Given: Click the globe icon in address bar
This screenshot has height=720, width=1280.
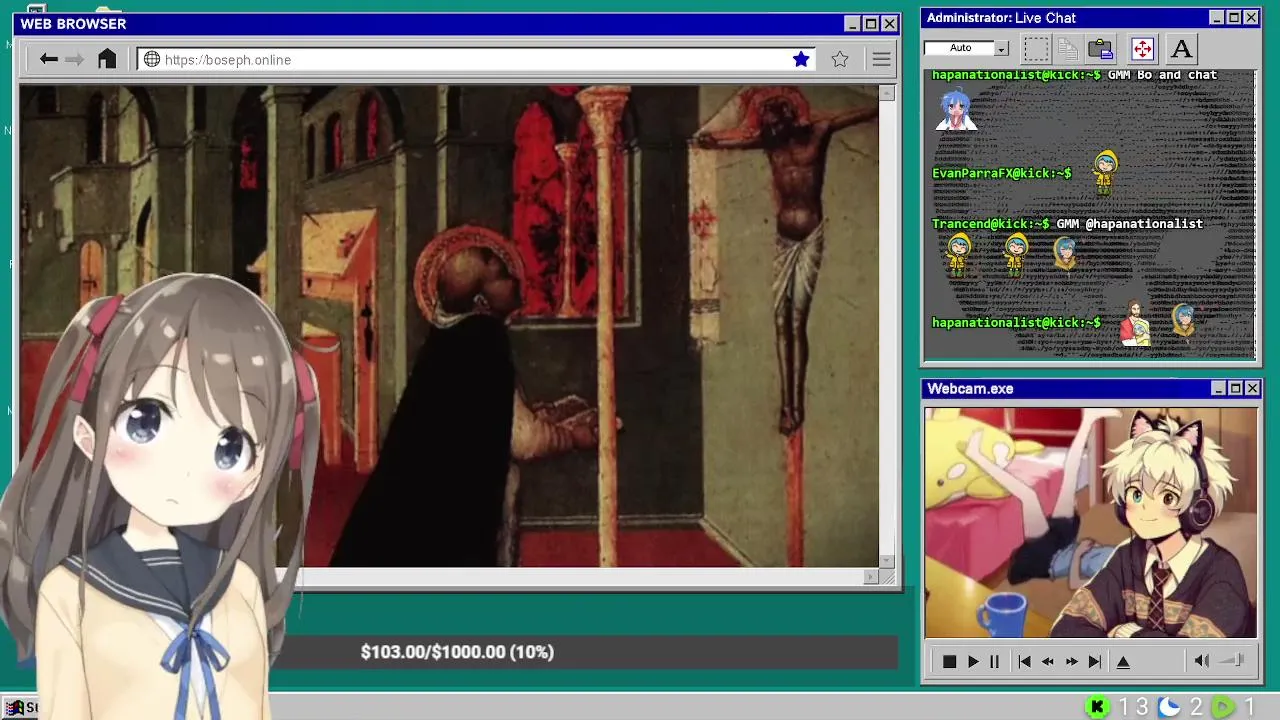Looking at the screenshot, I should pos(152,59).
